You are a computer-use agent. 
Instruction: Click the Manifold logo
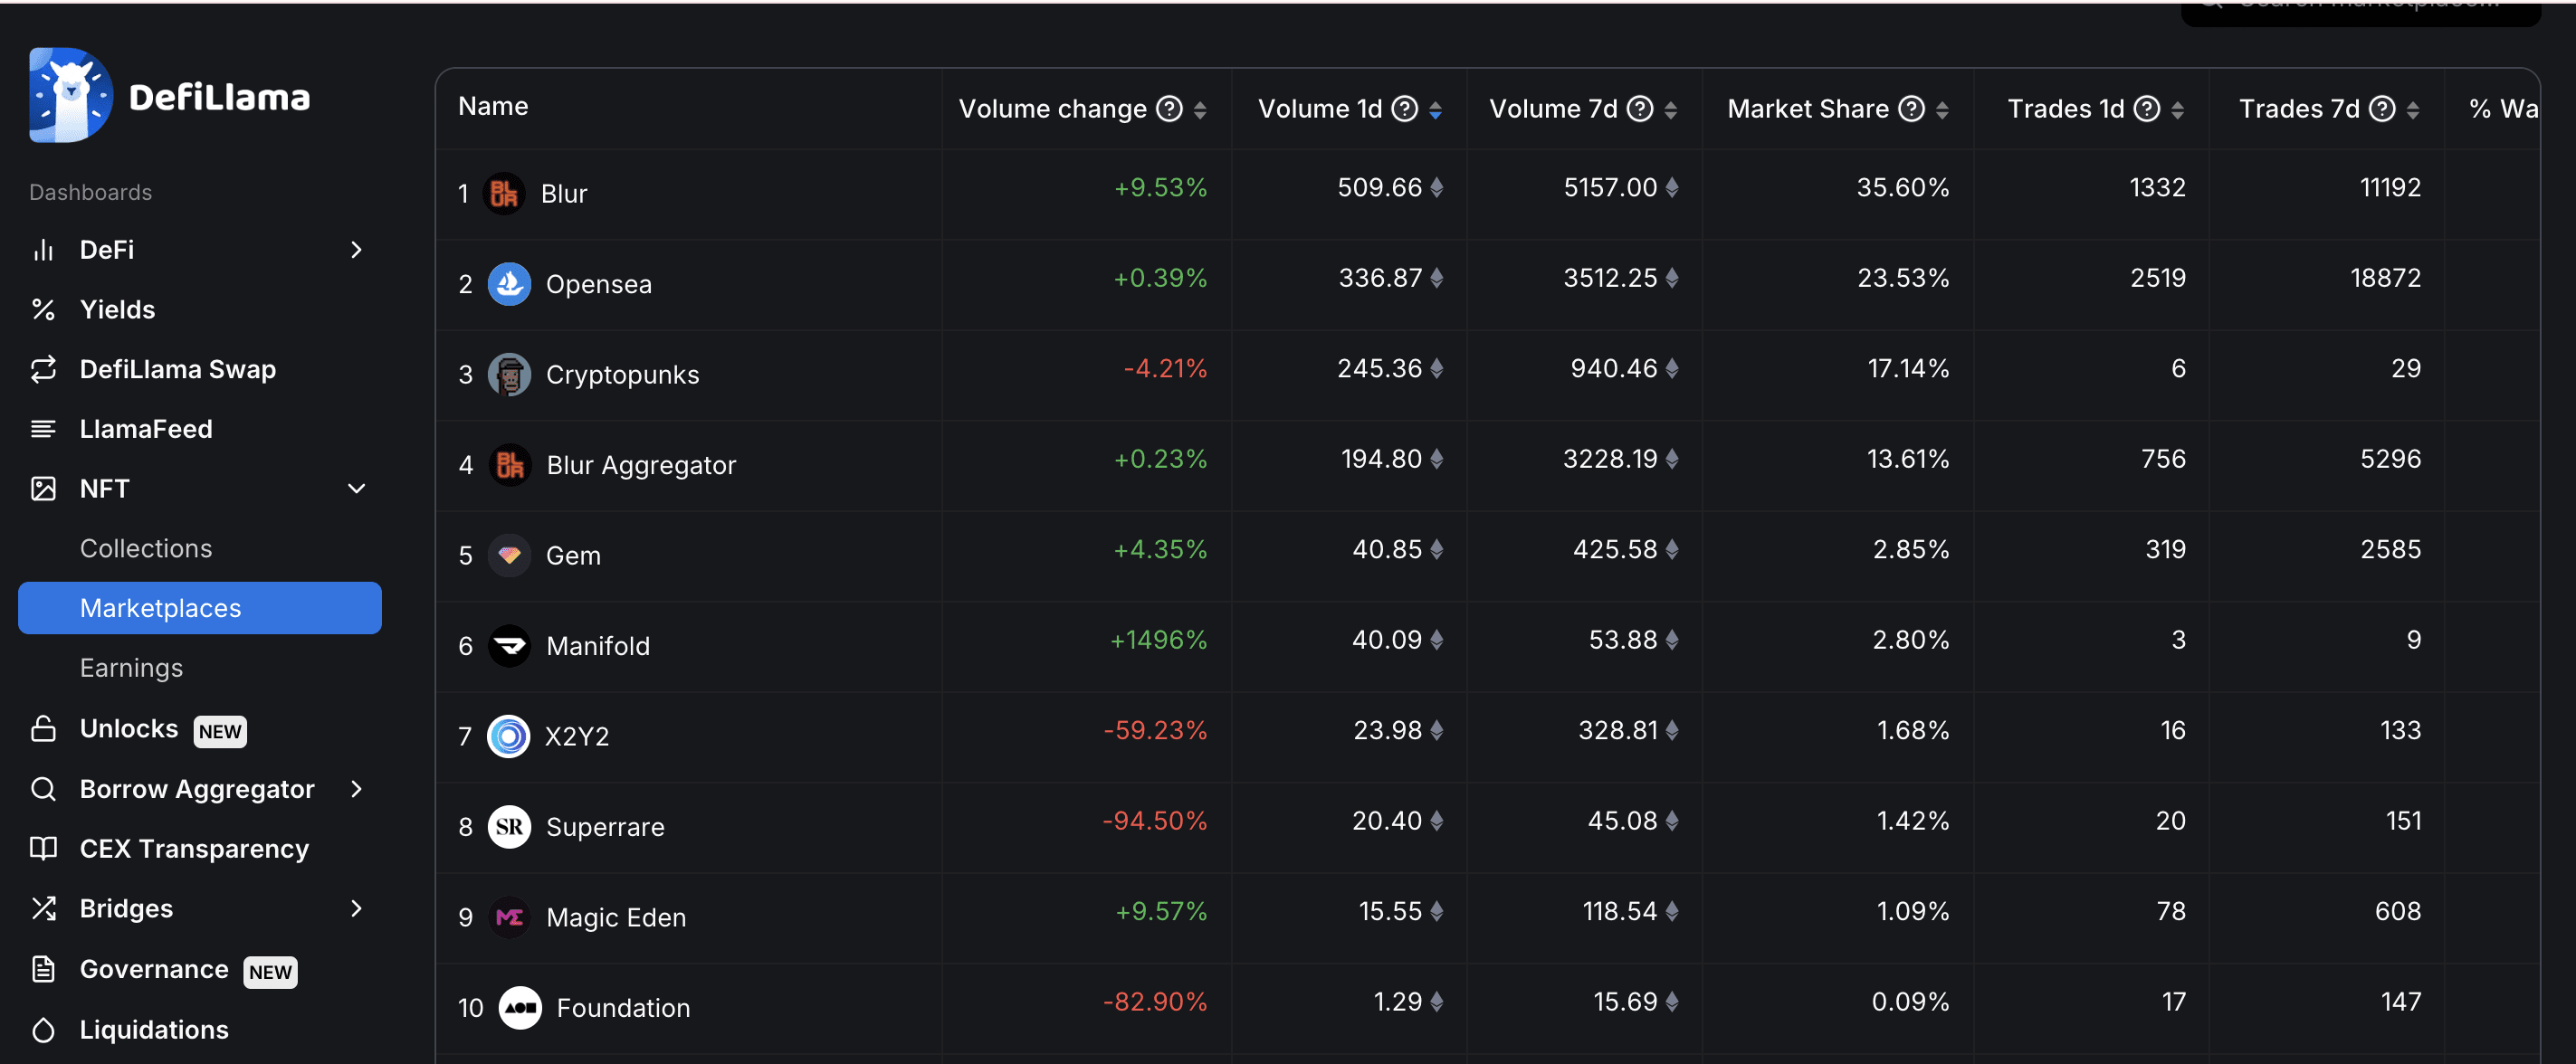(509, 646)
